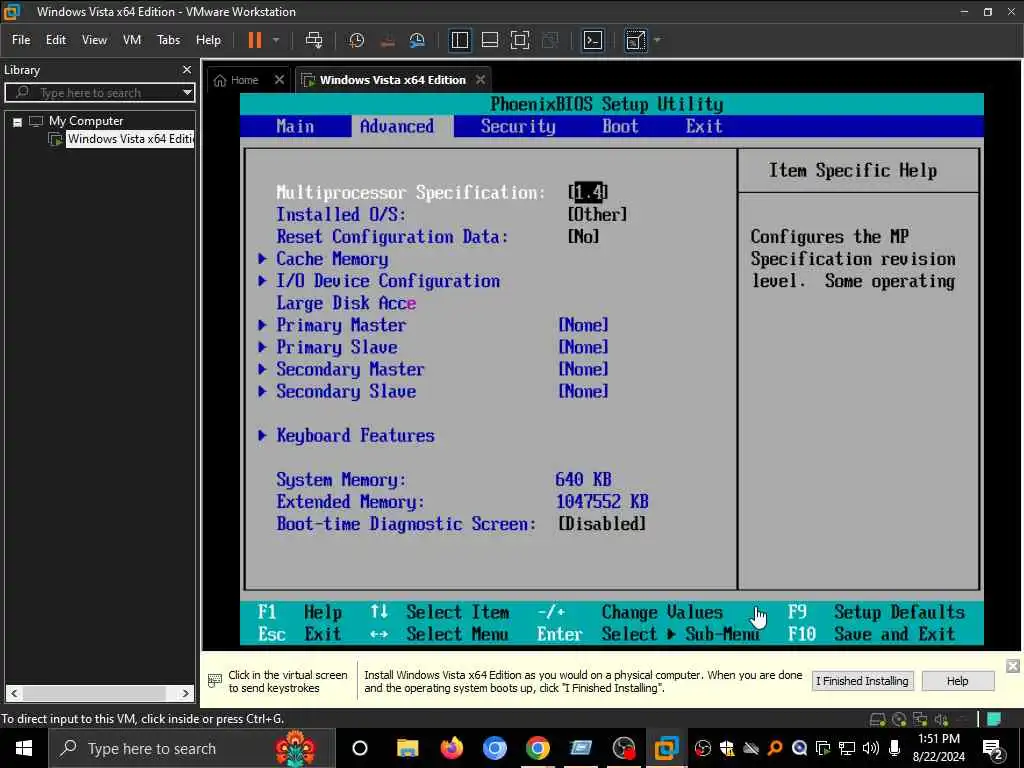Open the Edit menu
The image size is (1024, 768).
[56, 40]
